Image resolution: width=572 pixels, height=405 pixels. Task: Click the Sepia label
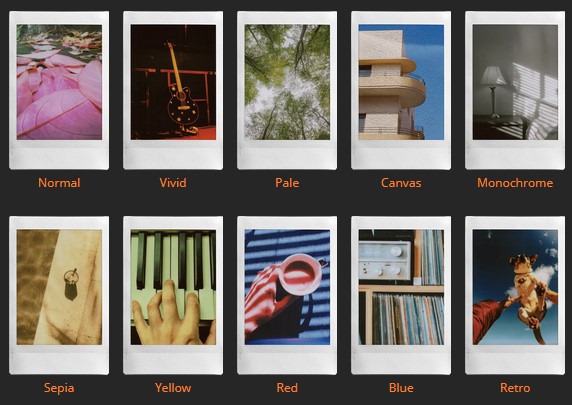[59, 388]
